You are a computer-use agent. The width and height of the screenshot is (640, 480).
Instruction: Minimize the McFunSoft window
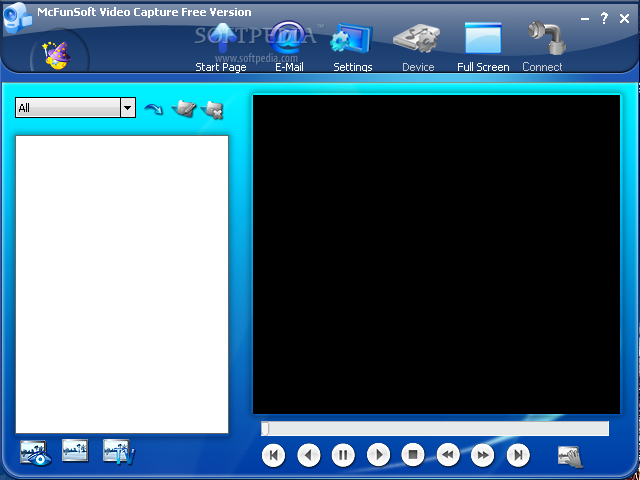585,19
